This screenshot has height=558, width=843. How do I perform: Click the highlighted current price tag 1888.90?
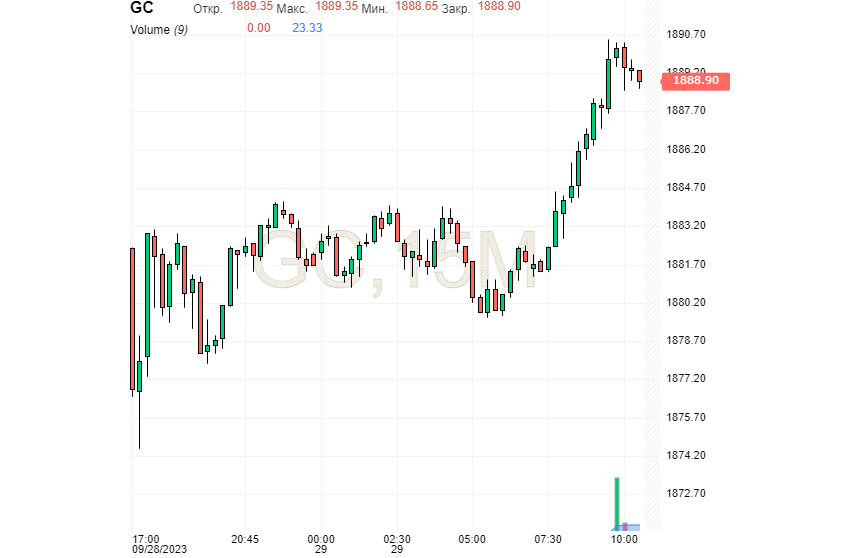click(696, 80)
